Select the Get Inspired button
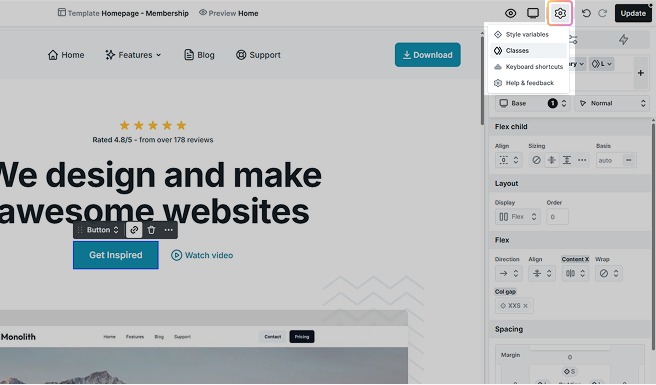The width and height of the screenshot is (656, 385). pyautogui.click(x=115, y=255)
